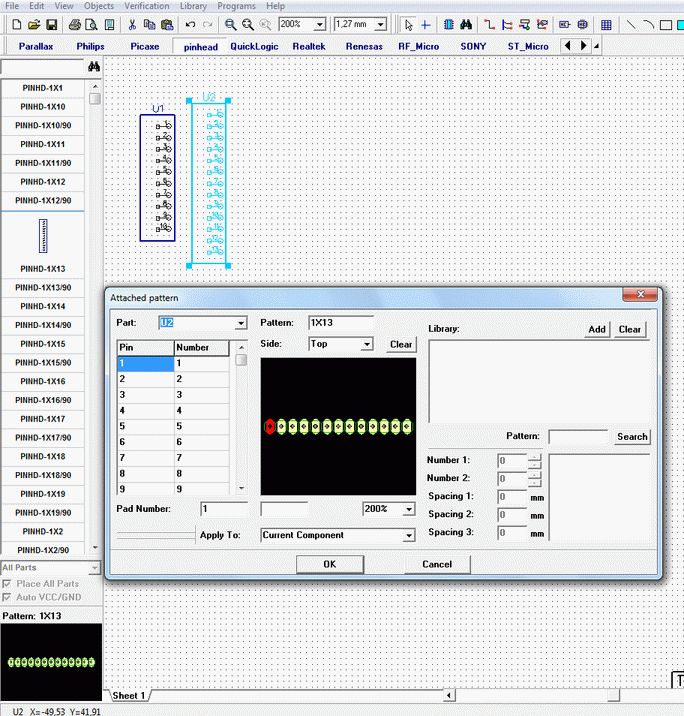
Task: Select PINHD-1X13 in the component list
Action: pyautogui.click(x=43, y=269)
